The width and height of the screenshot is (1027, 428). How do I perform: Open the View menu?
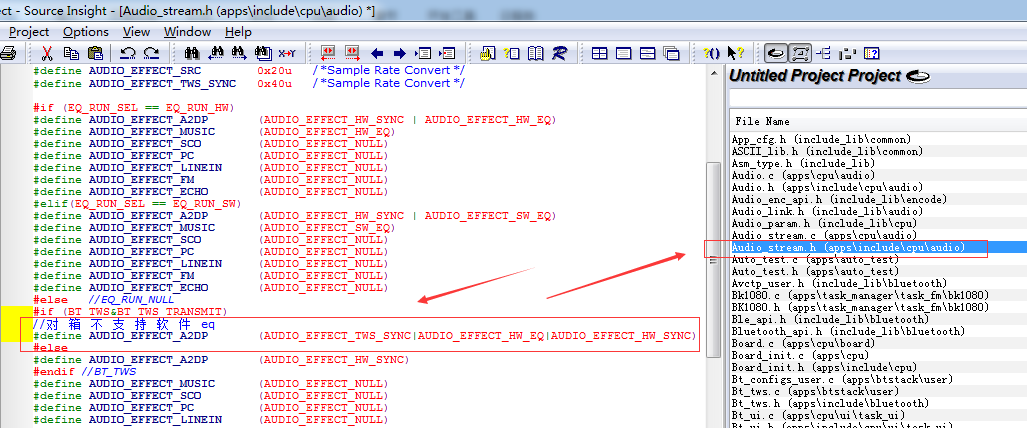[x=136, y=31]
